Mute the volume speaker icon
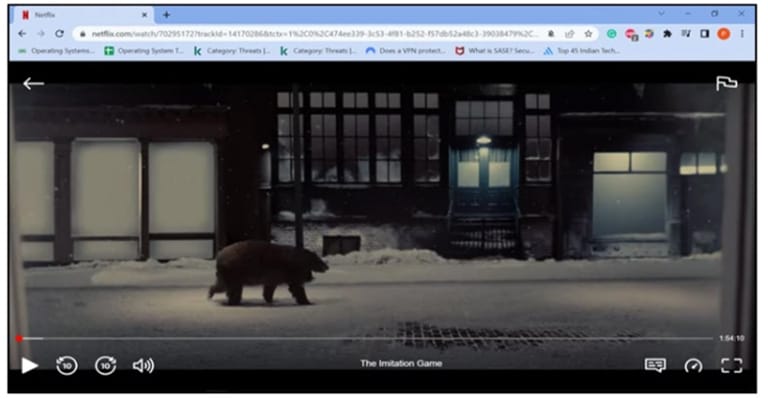This screenshot has height=399, width=768. [143, 365]
